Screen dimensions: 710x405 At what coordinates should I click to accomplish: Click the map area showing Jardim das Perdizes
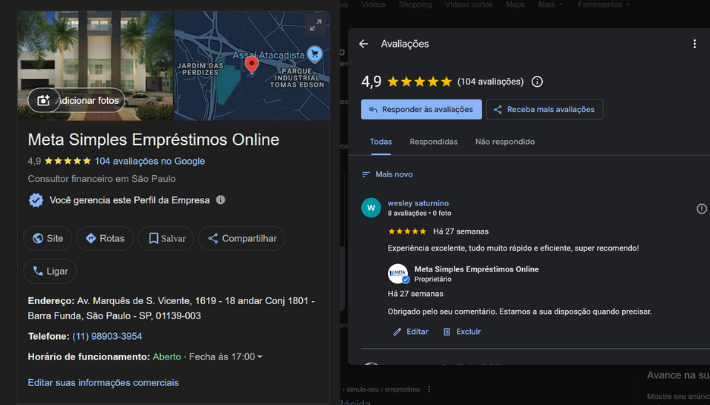200,69
